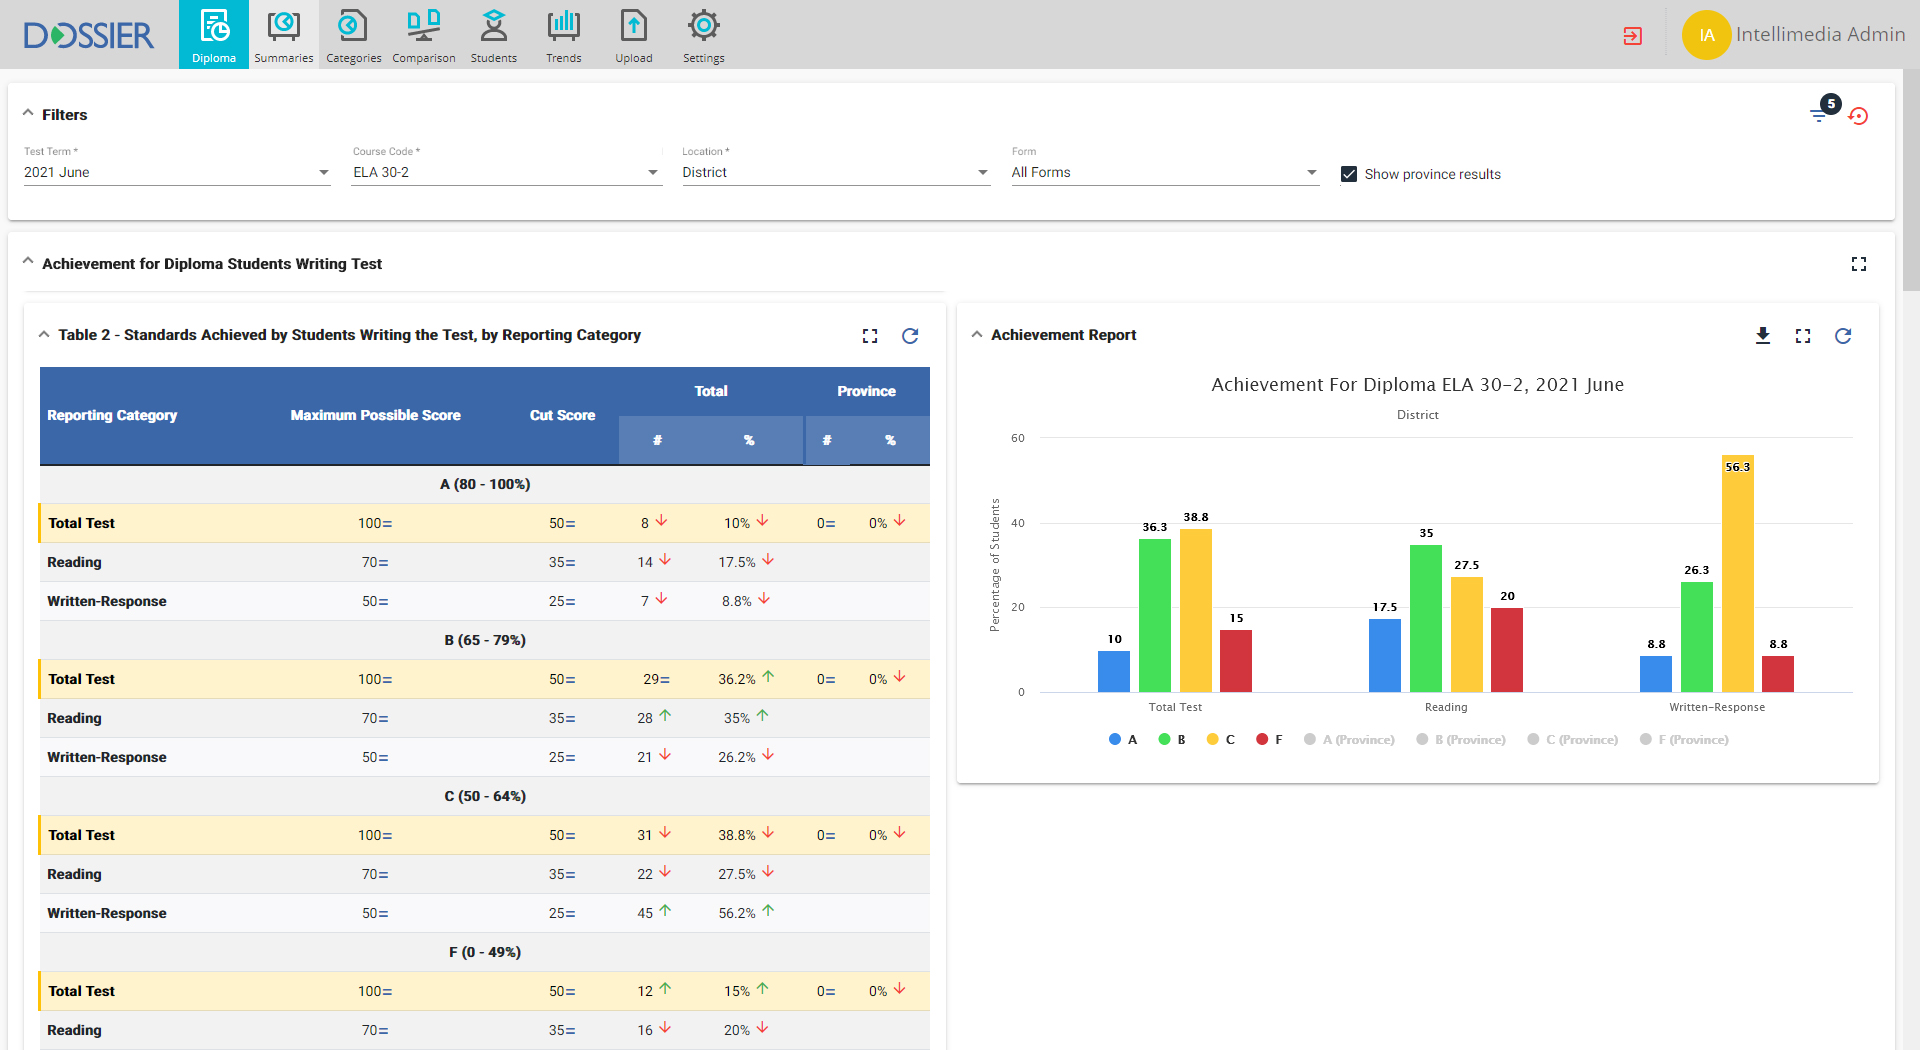Open the filter list icon with badge
The width and height of the screenshot is (1920, 1050).
(x=1819, y=115)
